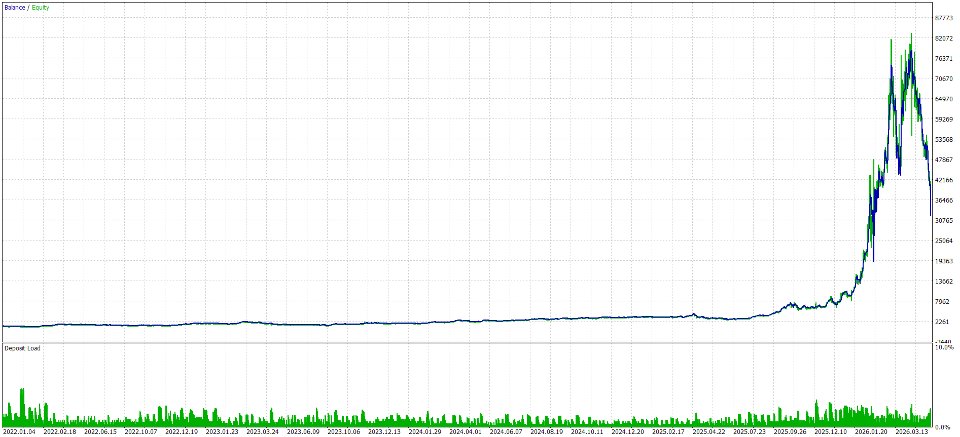Select the 2025.02.17 date label
The image size is (960, 437).
click(668, 431)
